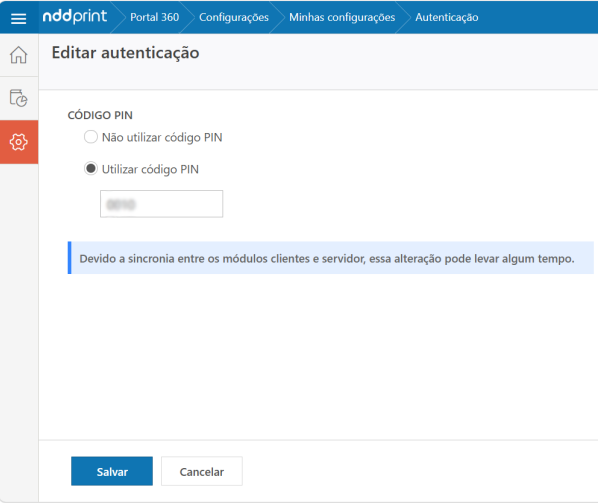This screenshot has height=504, width=599.
Task: Click the Cancelar button
Action: 202,471
